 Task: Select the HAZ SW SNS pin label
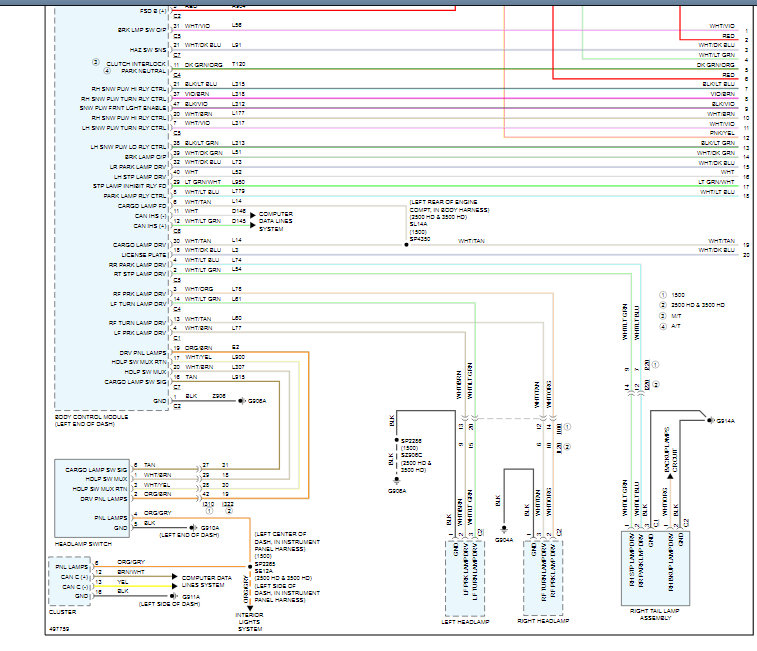coord(147,50)
